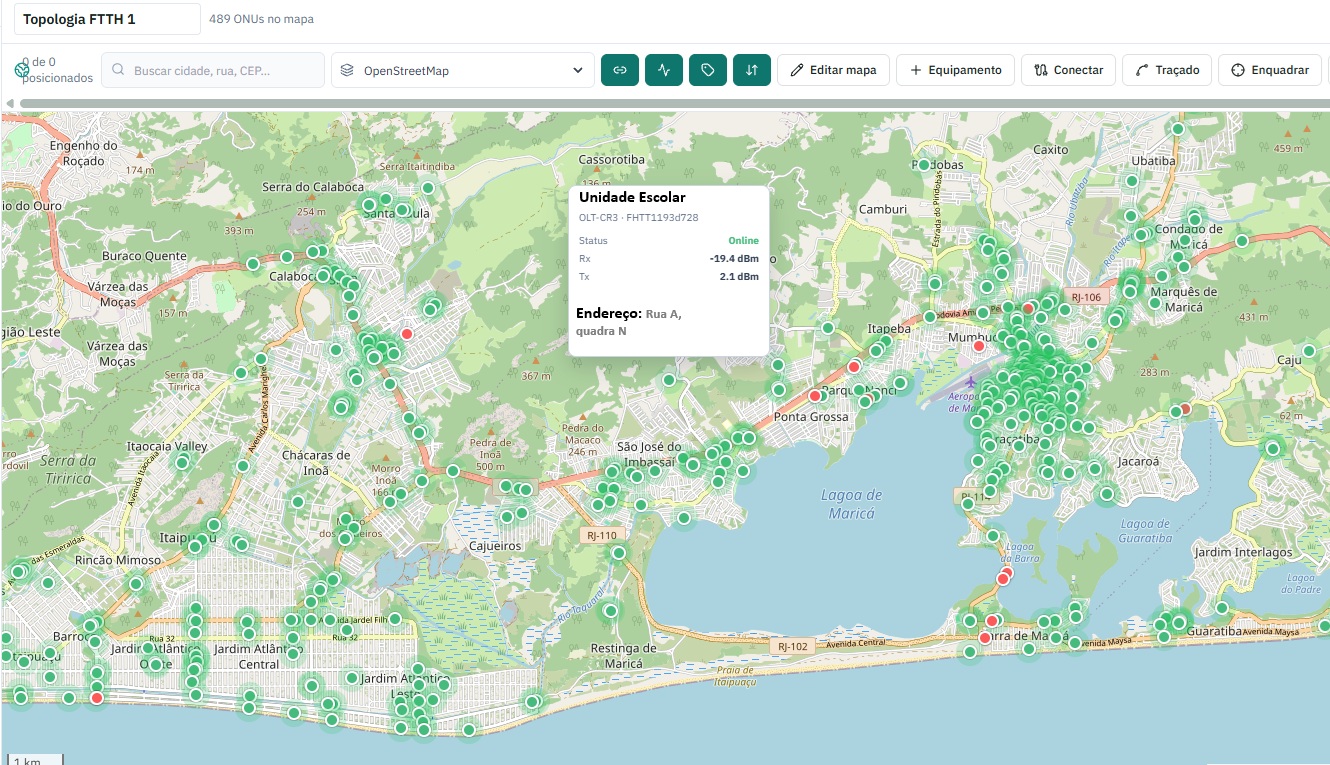Image resolution: width=1330 pixels, height=765 pixels.
Task: Click the horizontal toolbar scrollbar track
Action: pos(674,103)
